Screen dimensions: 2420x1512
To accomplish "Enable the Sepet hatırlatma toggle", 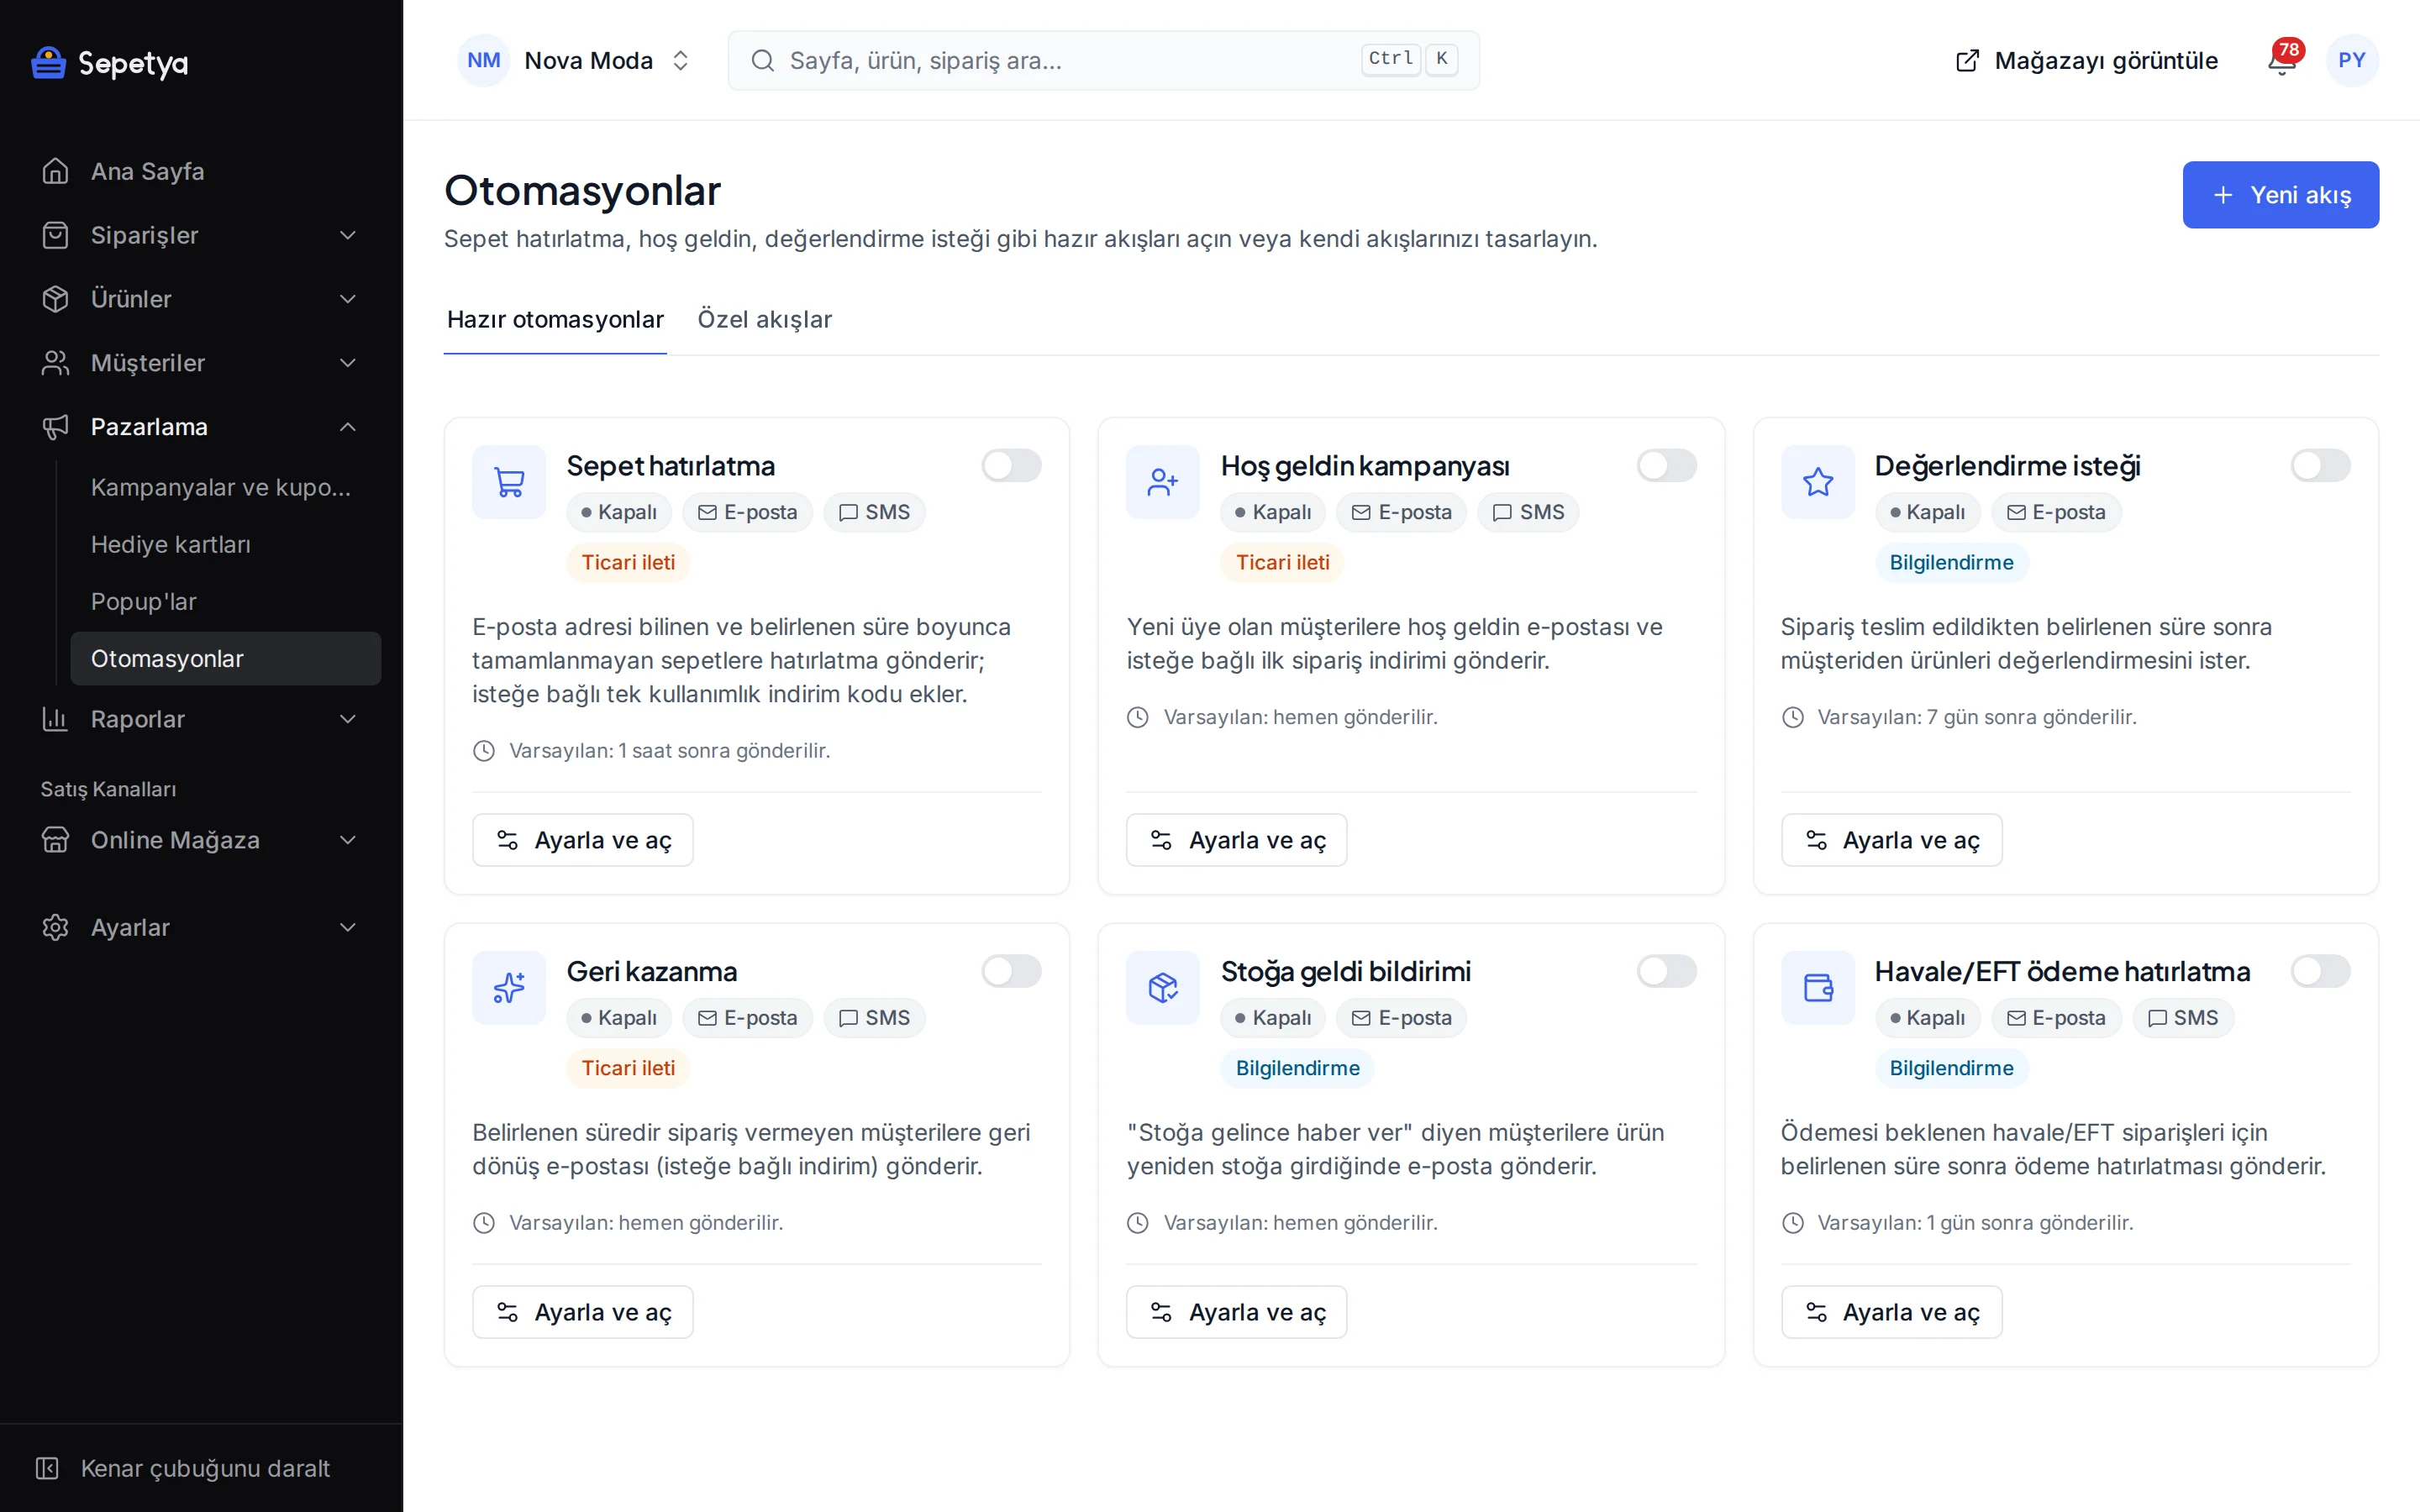I will coord(1011,465).
